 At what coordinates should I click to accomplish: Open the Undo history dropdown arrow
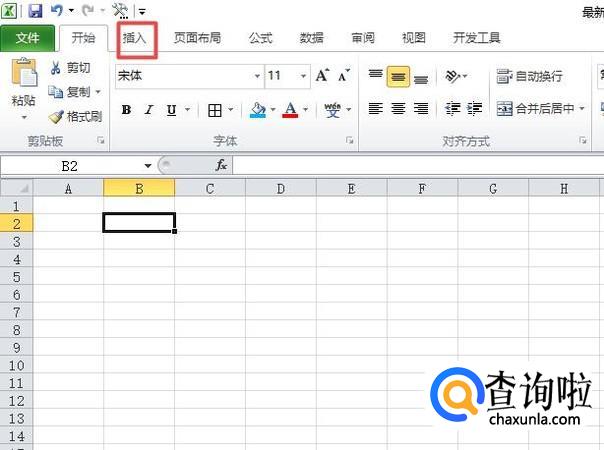pos(71,10)
